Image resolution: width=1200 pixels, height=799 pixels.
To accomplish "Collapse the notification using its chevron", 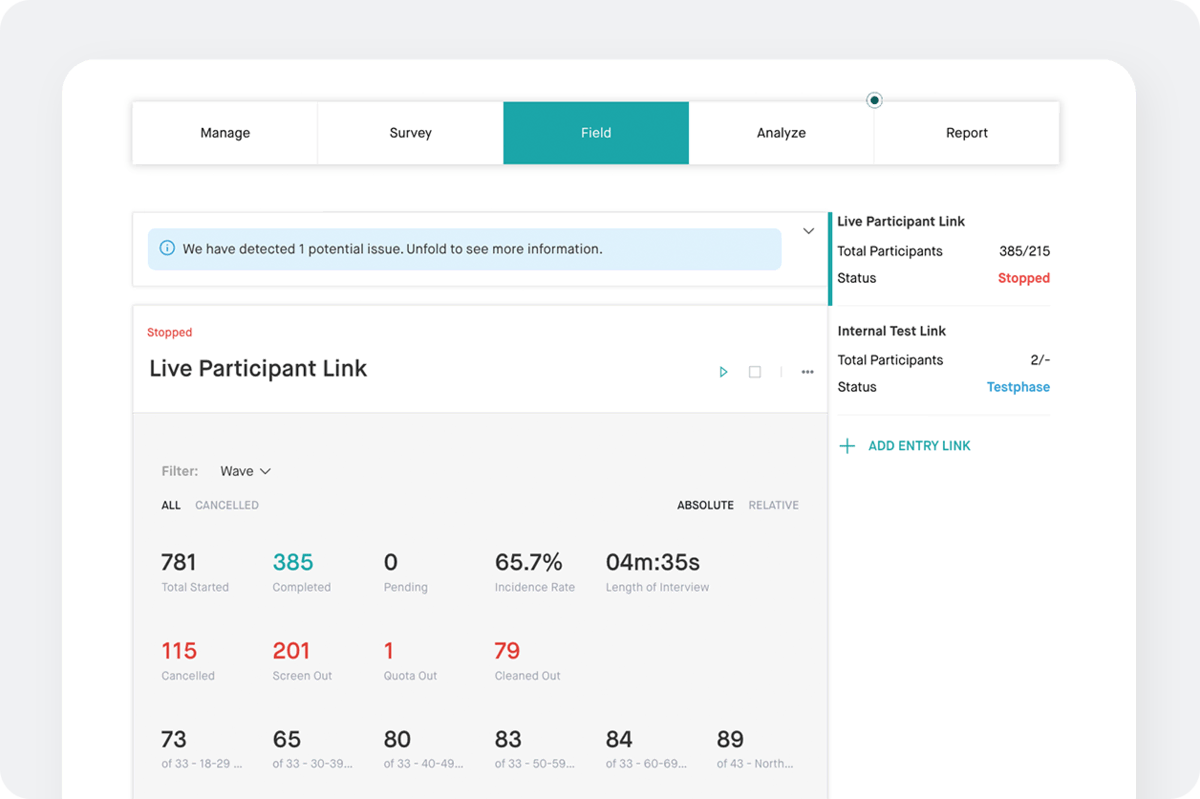I will click(808, 230).
